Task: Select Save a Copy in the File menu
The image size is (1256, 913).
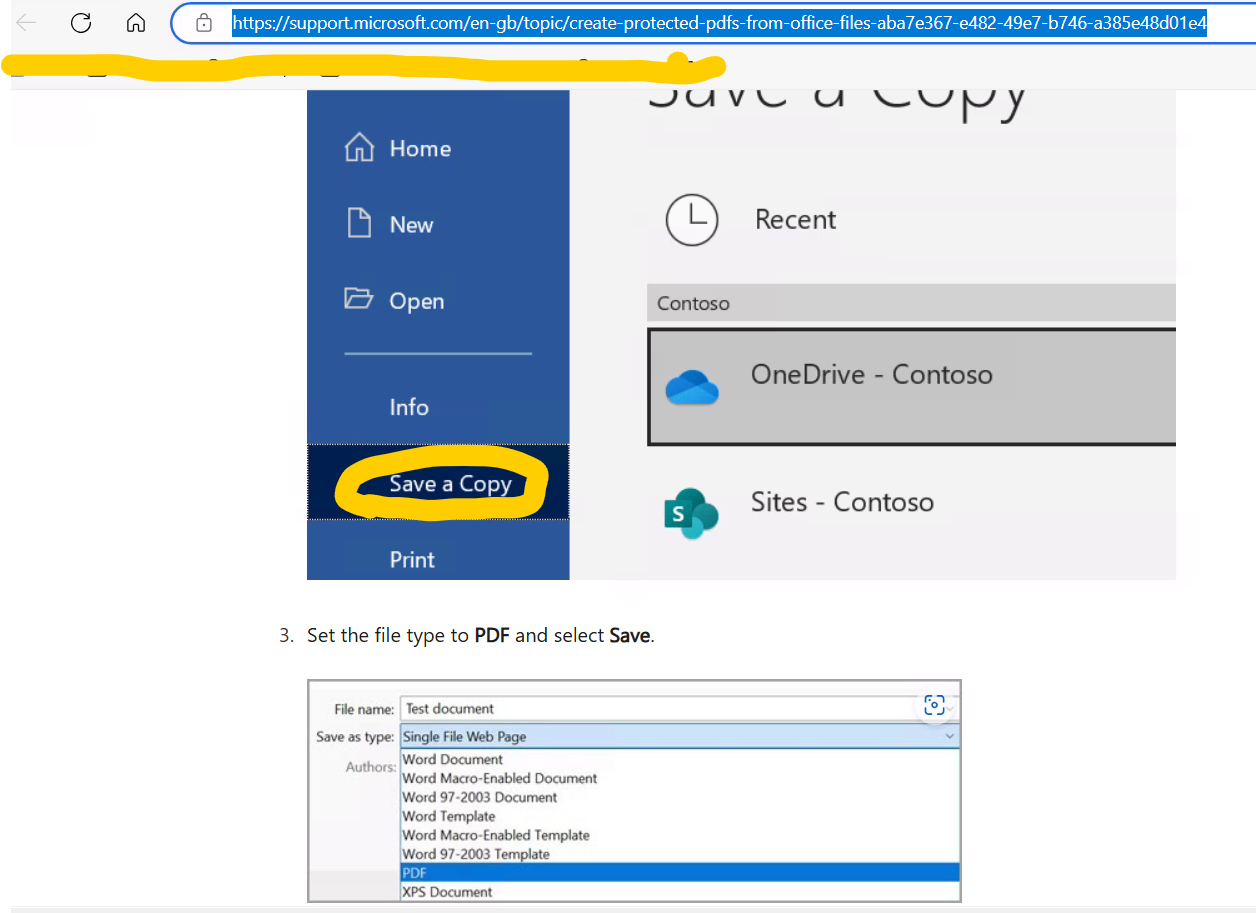Action: point(452,483)
